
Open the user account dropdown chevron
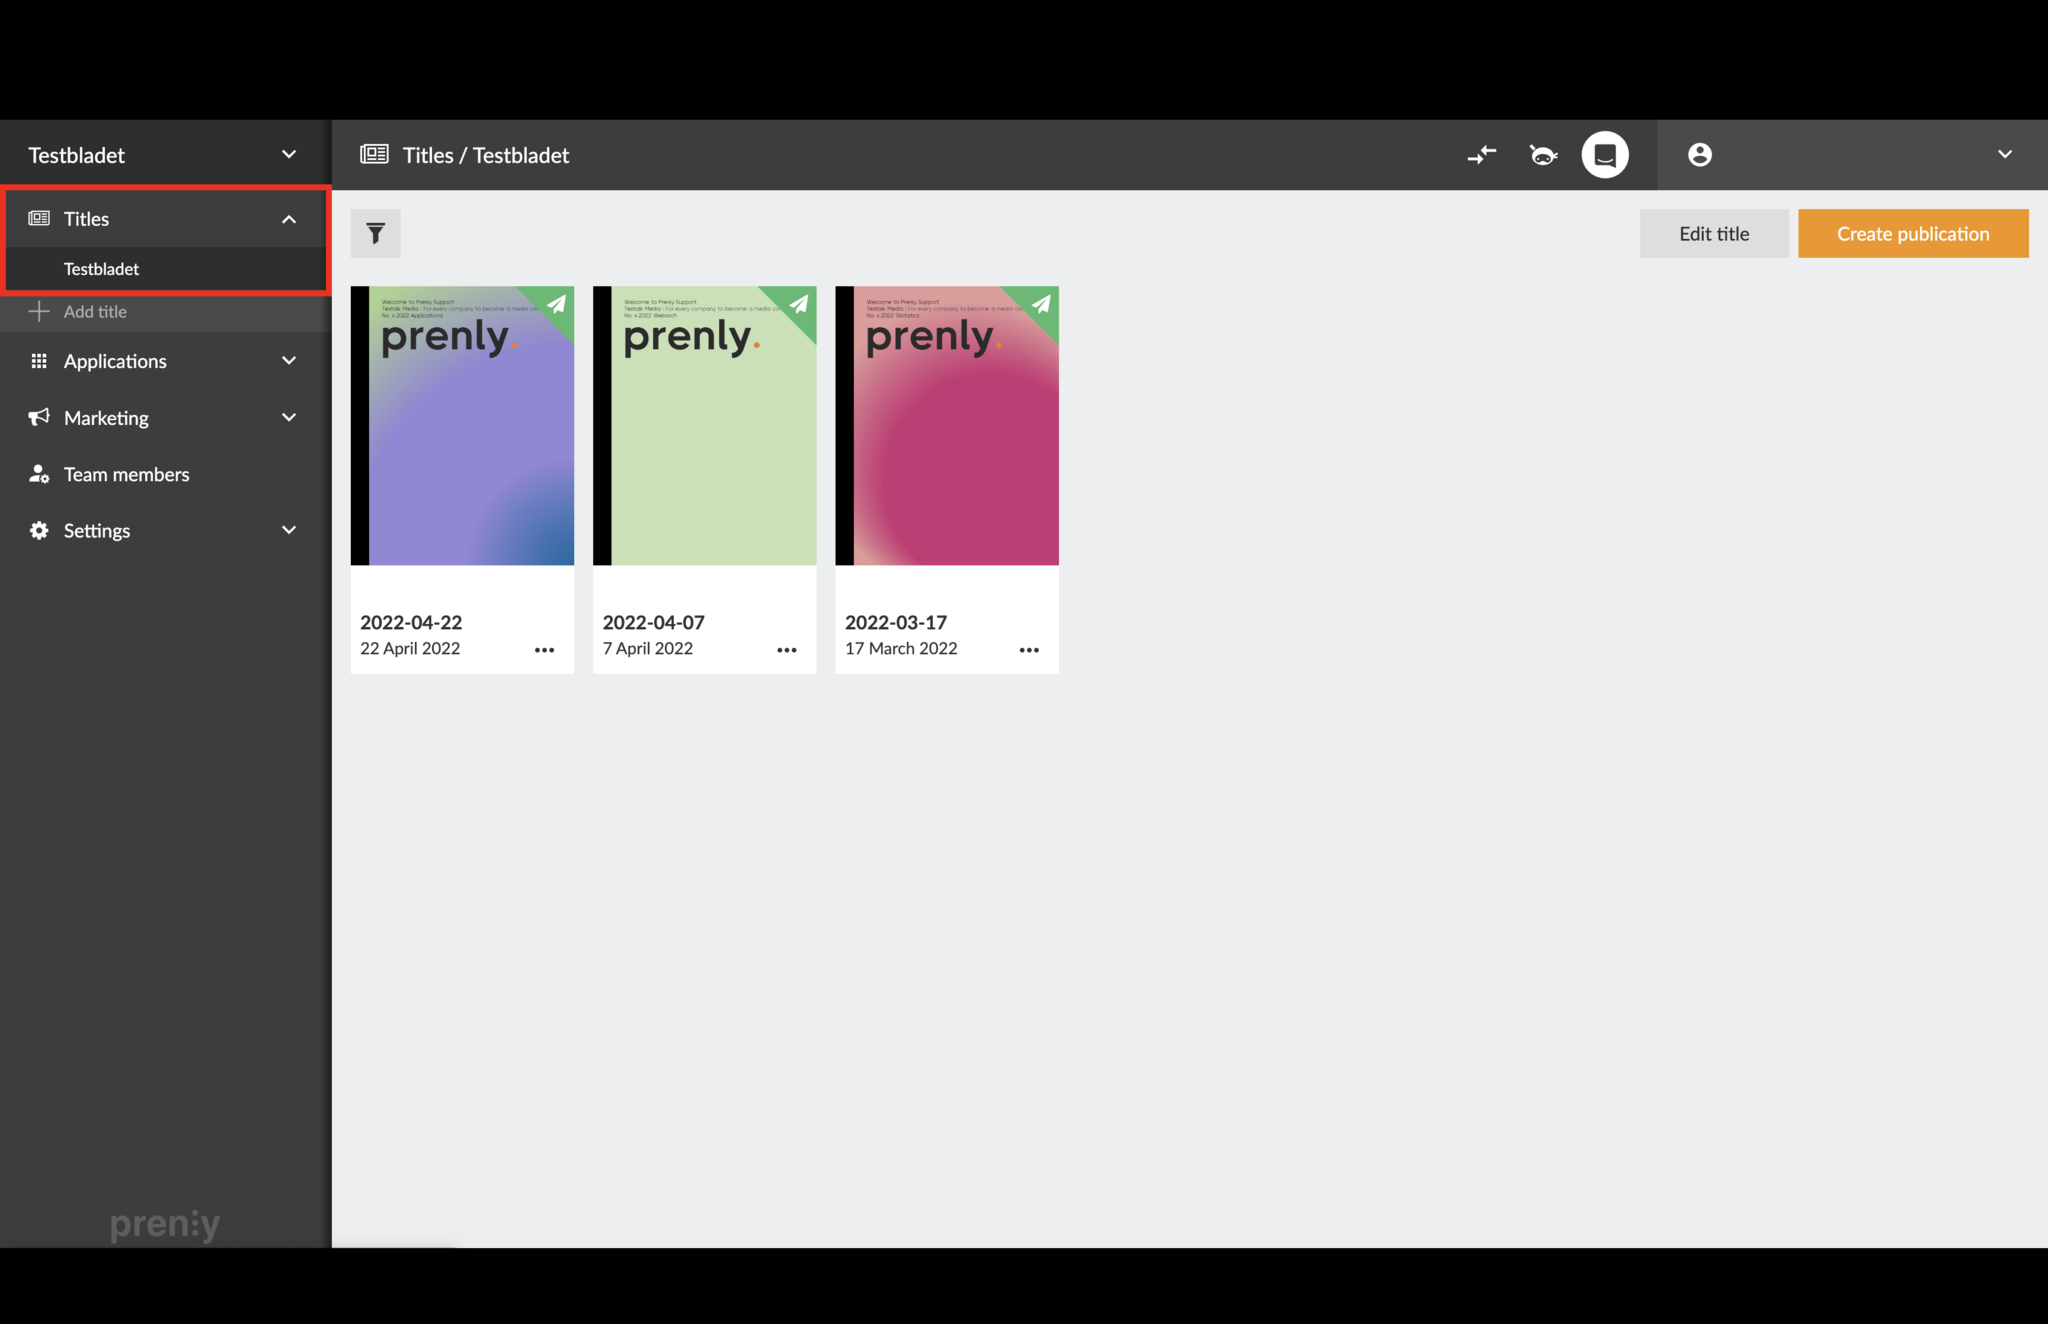click(2004, 155)
